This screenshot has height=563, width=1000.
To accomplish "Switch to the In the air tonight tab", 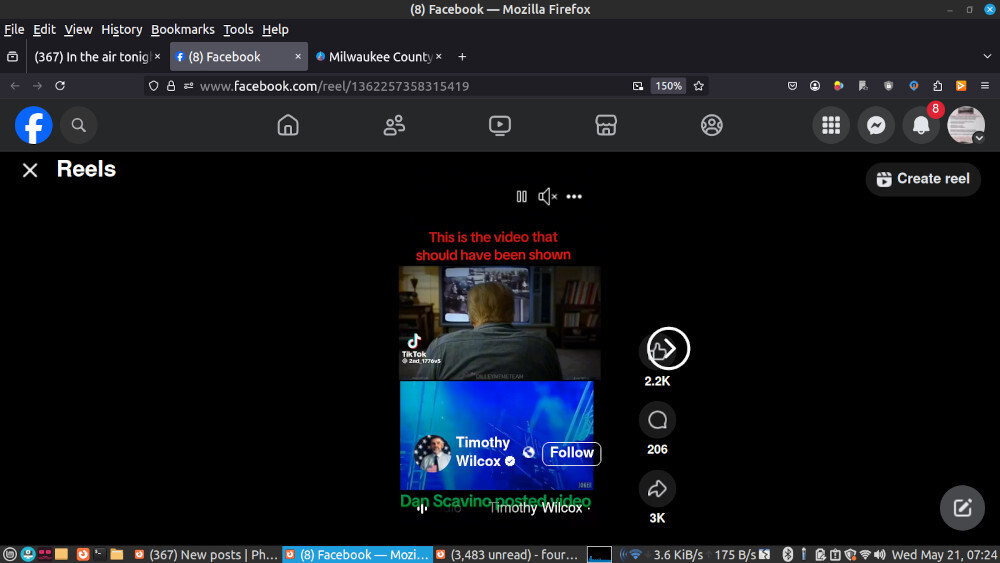I will coord(91,57).
